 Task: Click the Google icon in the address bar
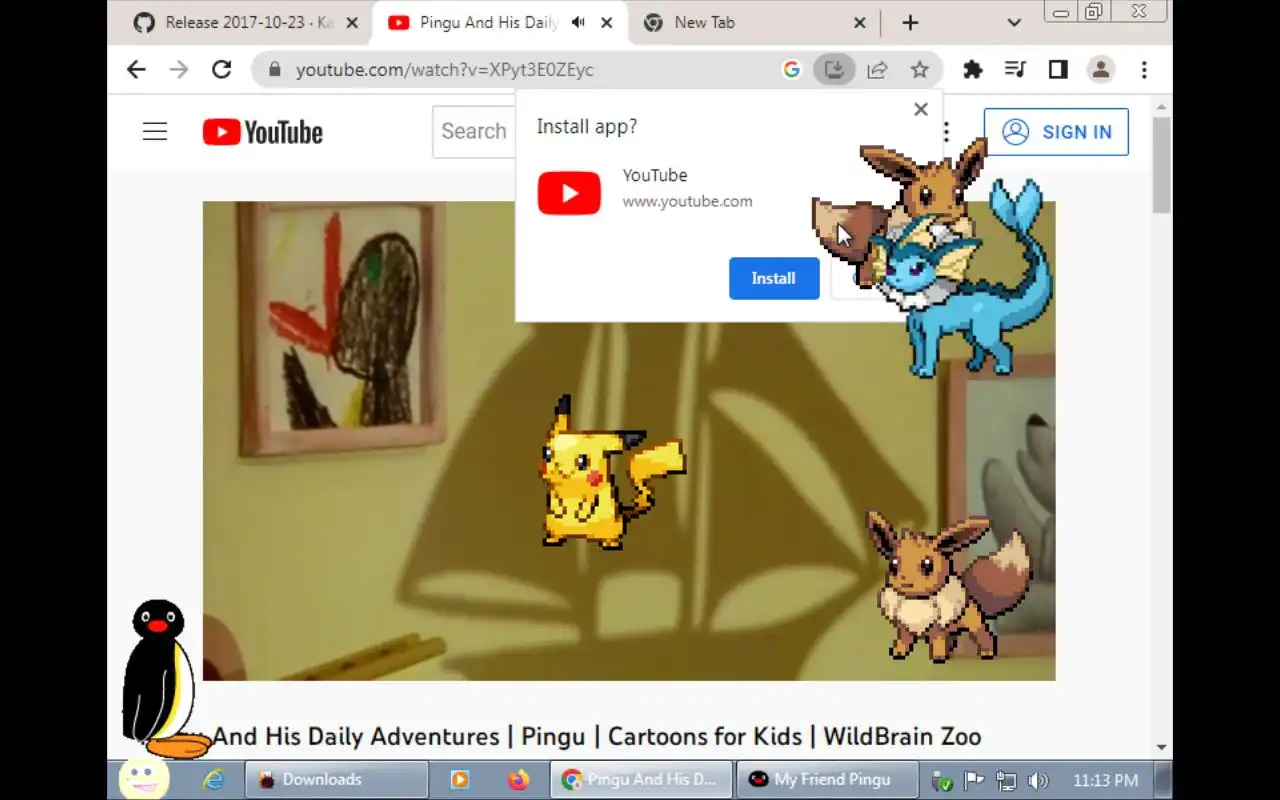click(792, 70)
